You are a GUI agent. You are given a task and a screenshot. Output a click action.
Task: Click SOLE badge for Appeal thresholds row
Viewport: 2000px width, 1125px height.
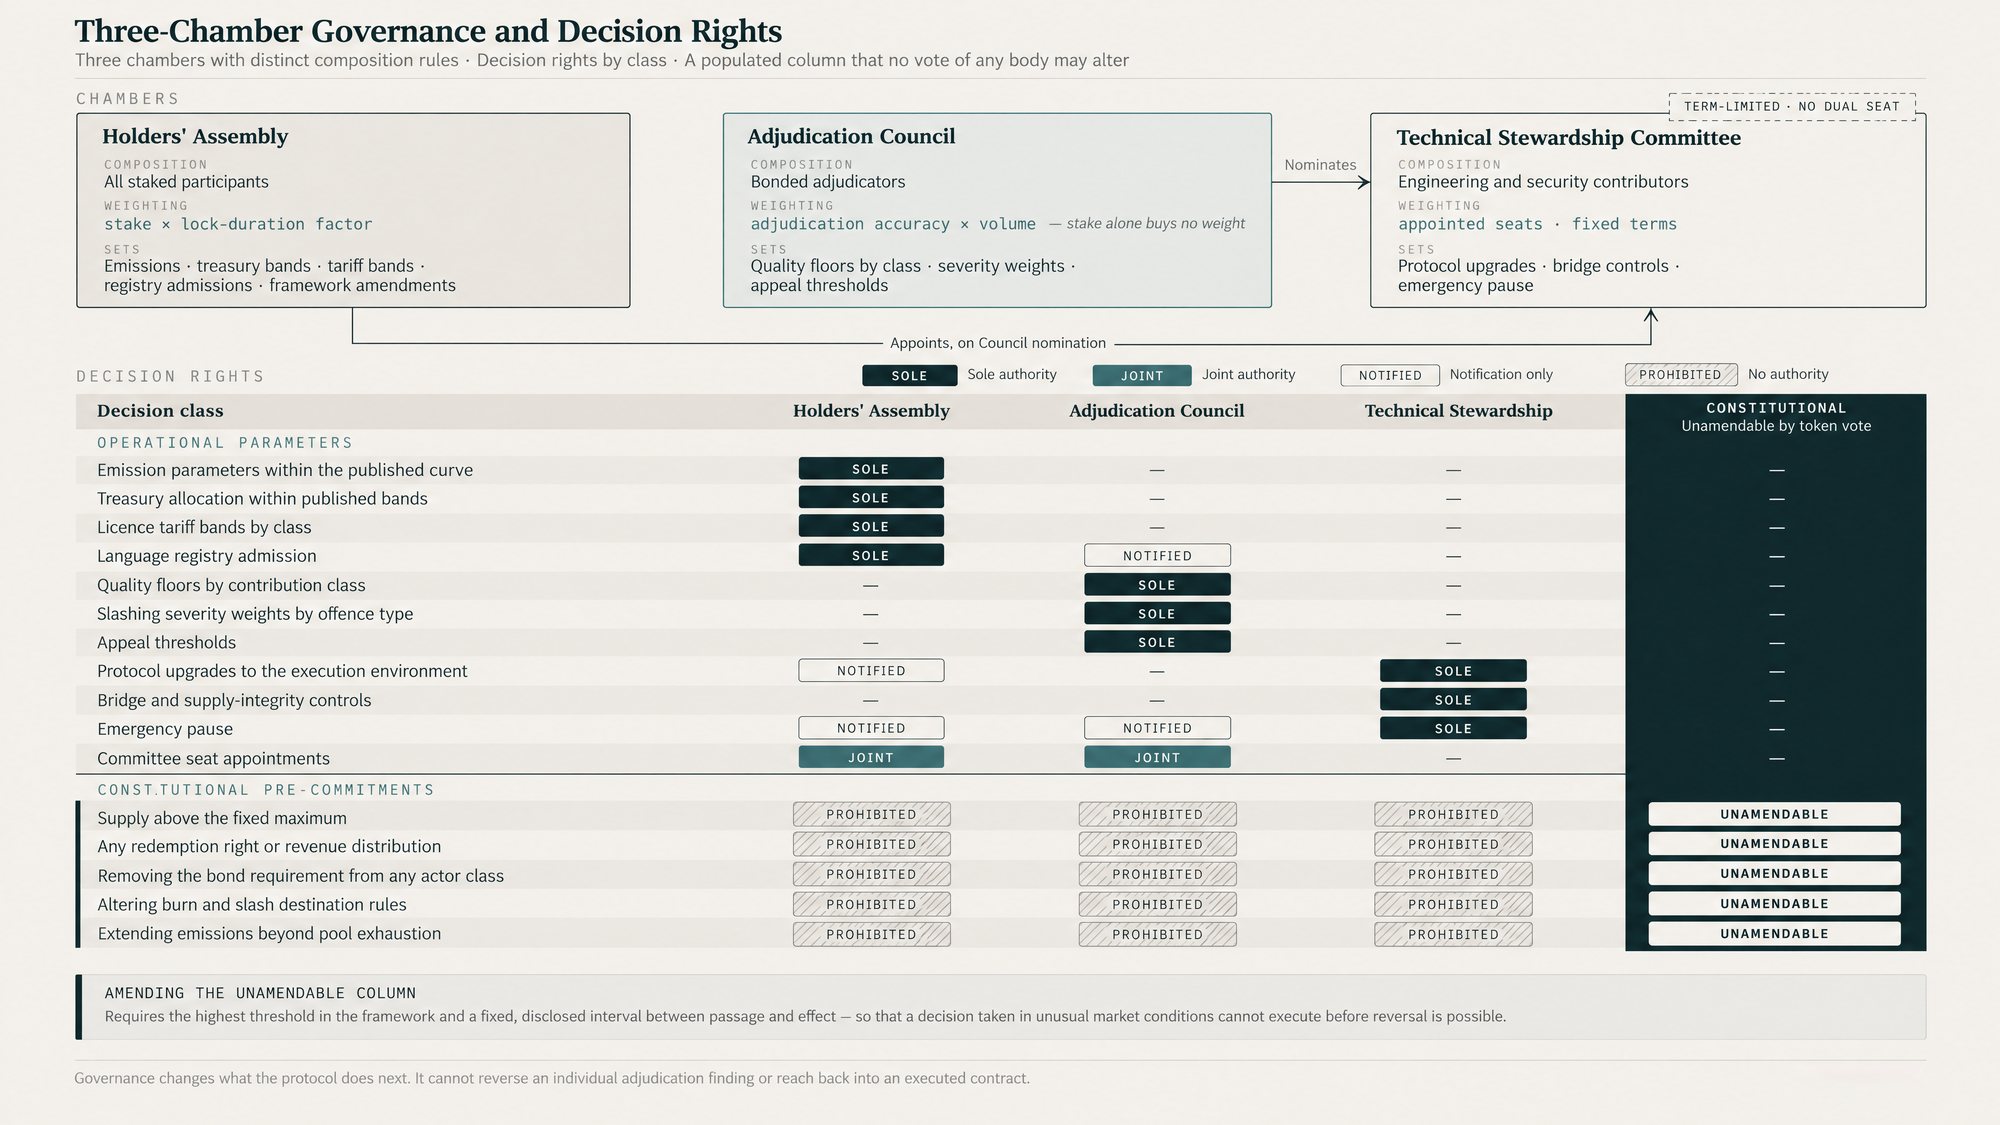click(1157, 642)
